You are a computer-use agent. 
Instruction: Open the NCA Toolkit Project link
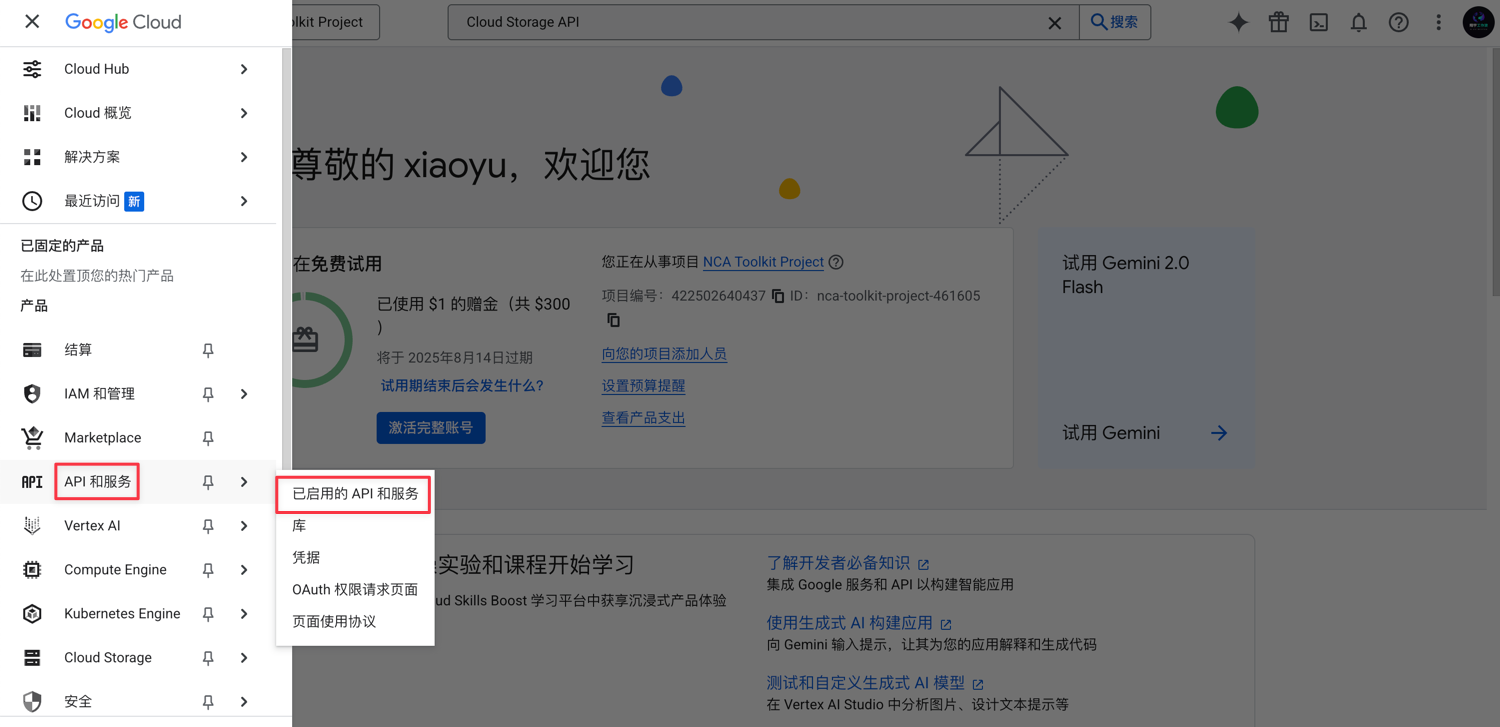[763, 262]
